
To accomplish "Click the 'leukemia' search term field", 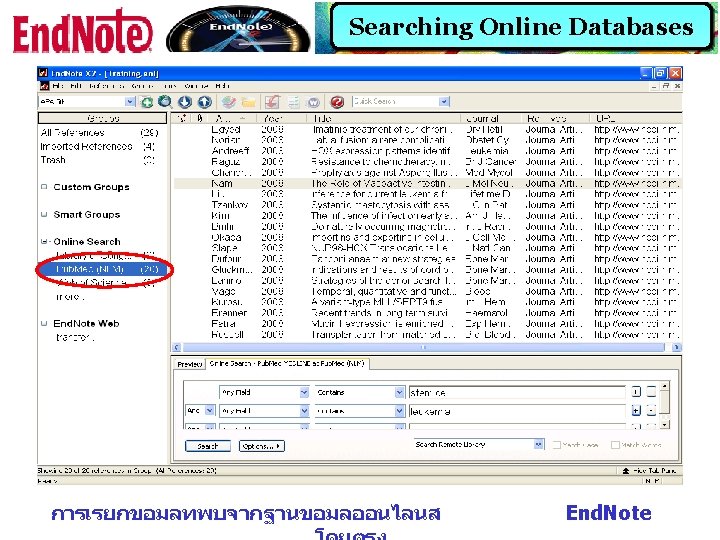I will (517, 411).
